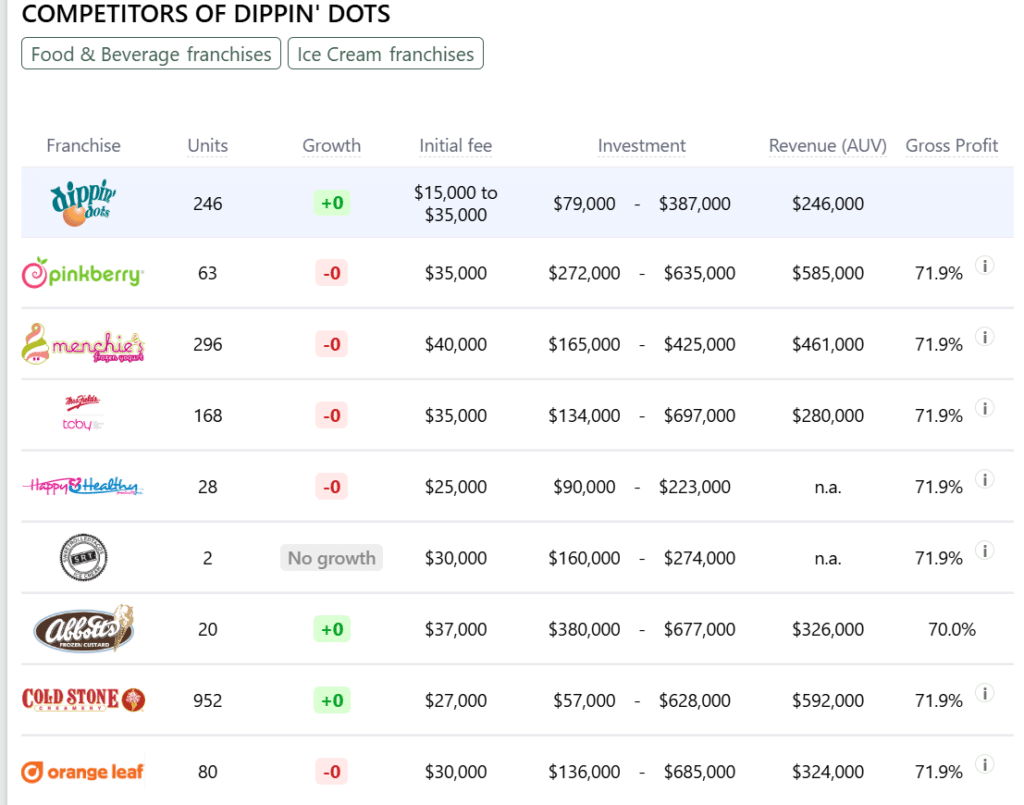Select the Cold Stone Creamery logo
Screen dimensions: 1024x805
(83, 699)
